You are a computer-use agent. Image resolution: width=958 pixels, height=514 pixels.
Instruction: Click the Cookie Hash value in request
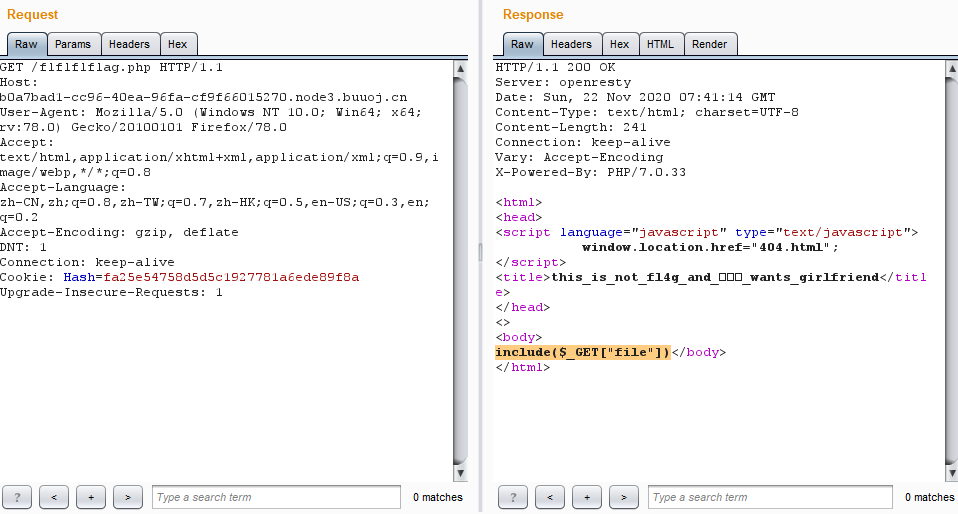point(231,277)
